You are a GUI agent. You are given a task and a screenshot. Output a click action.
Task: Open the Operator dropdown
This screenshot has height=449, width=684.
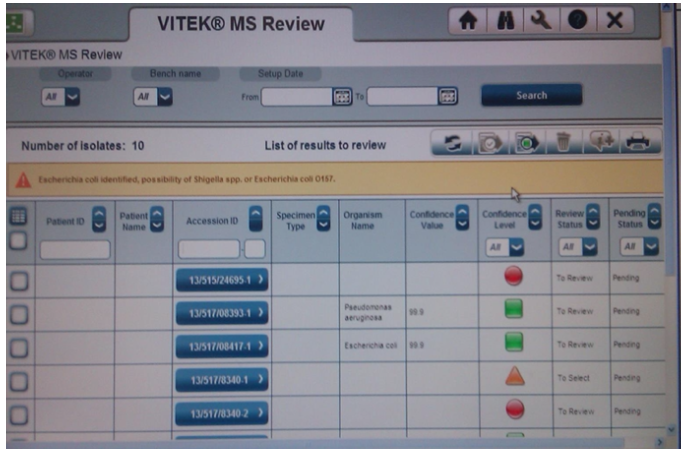click(61, 97)
